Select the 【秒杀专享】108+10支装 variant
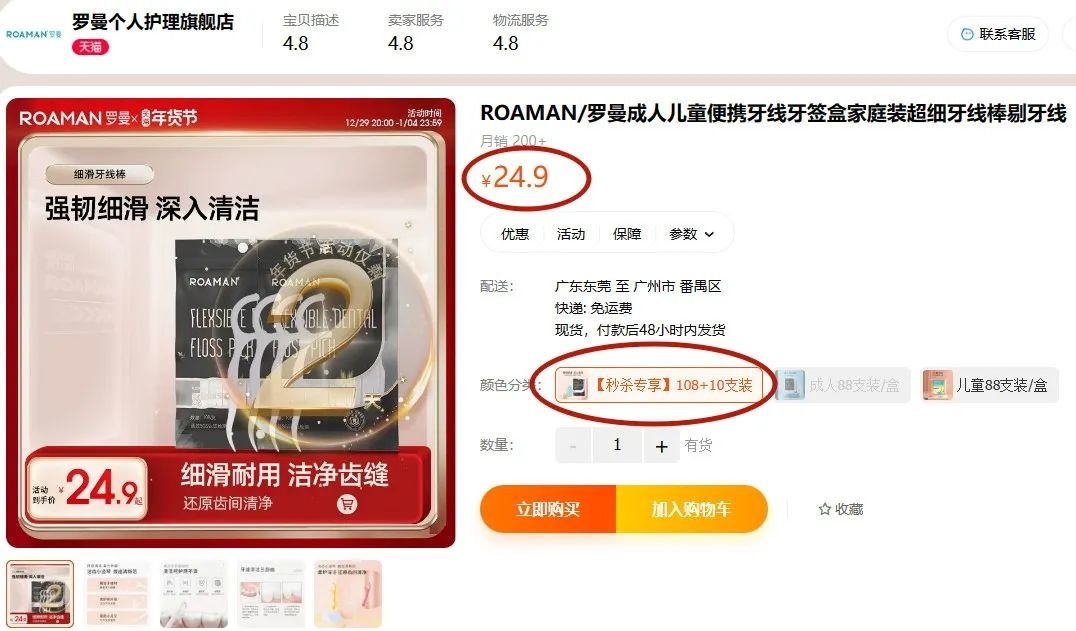 (x=659, y=385)
